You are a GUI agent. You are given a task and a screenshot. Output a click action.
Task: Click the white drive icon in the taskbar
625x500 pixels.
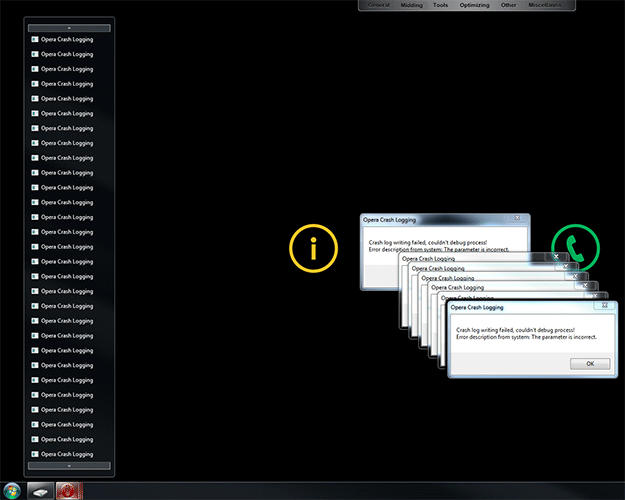[39, 490]
